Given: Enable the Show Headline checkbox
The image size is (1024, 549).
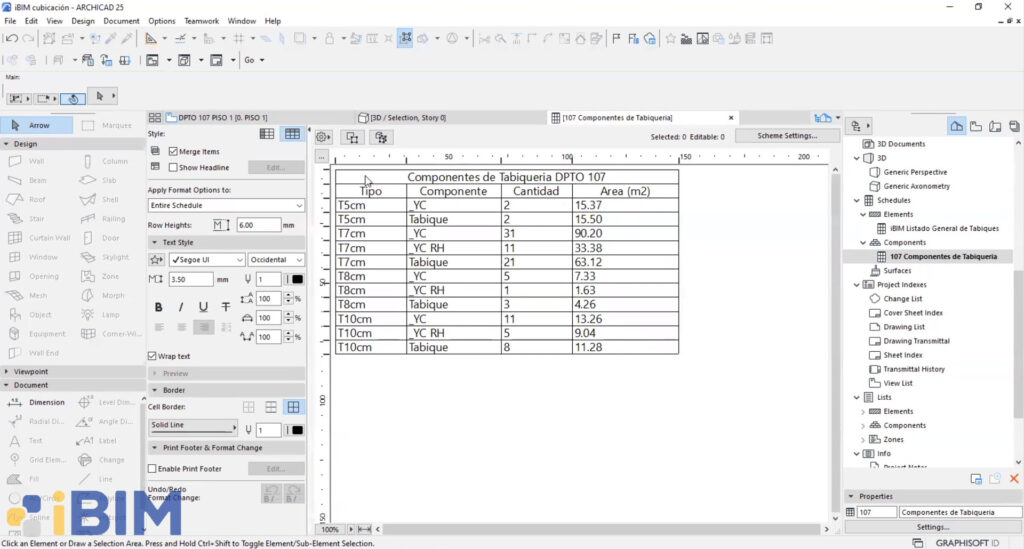Looking at the screenshot, I should click(174, 167).
